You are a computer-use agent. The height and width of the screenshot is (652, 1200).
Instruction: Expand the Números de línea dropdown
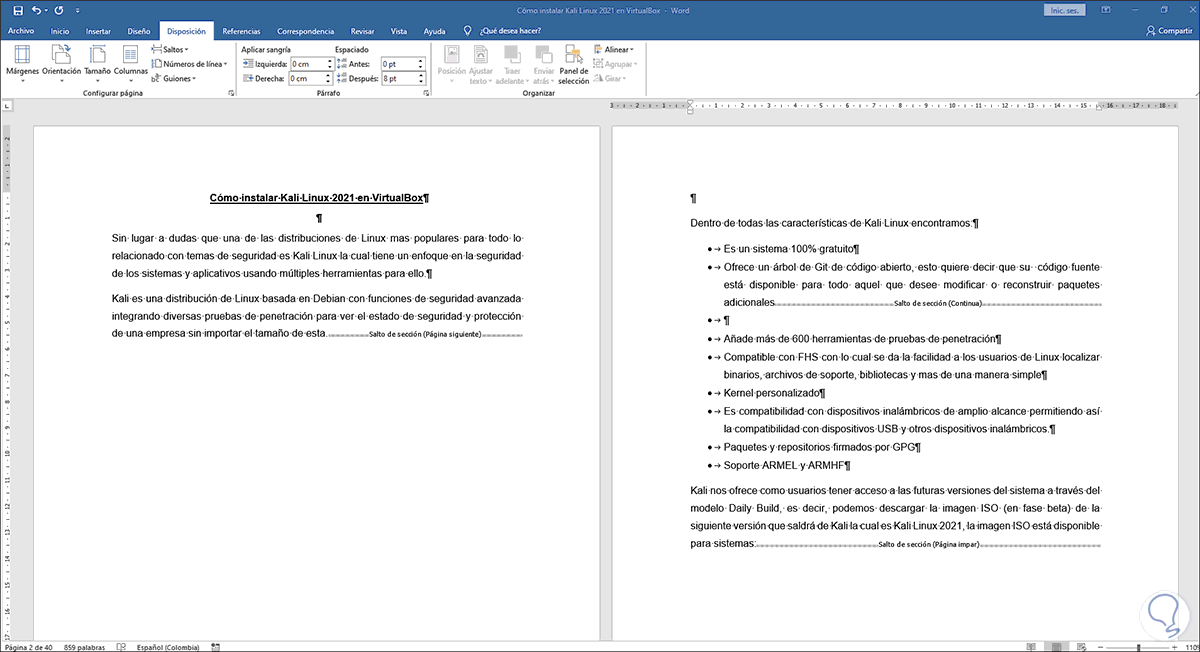point(189,63)
